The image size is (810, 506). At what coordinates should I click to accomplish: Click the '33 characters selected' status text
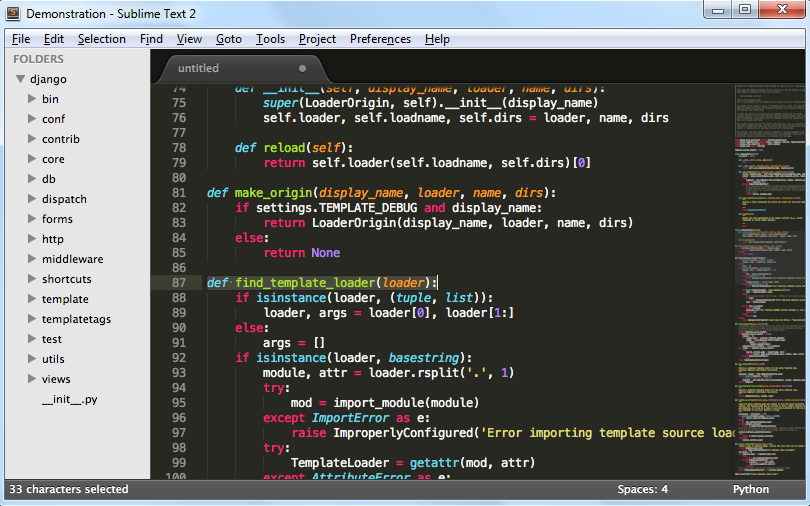(69, 489)
